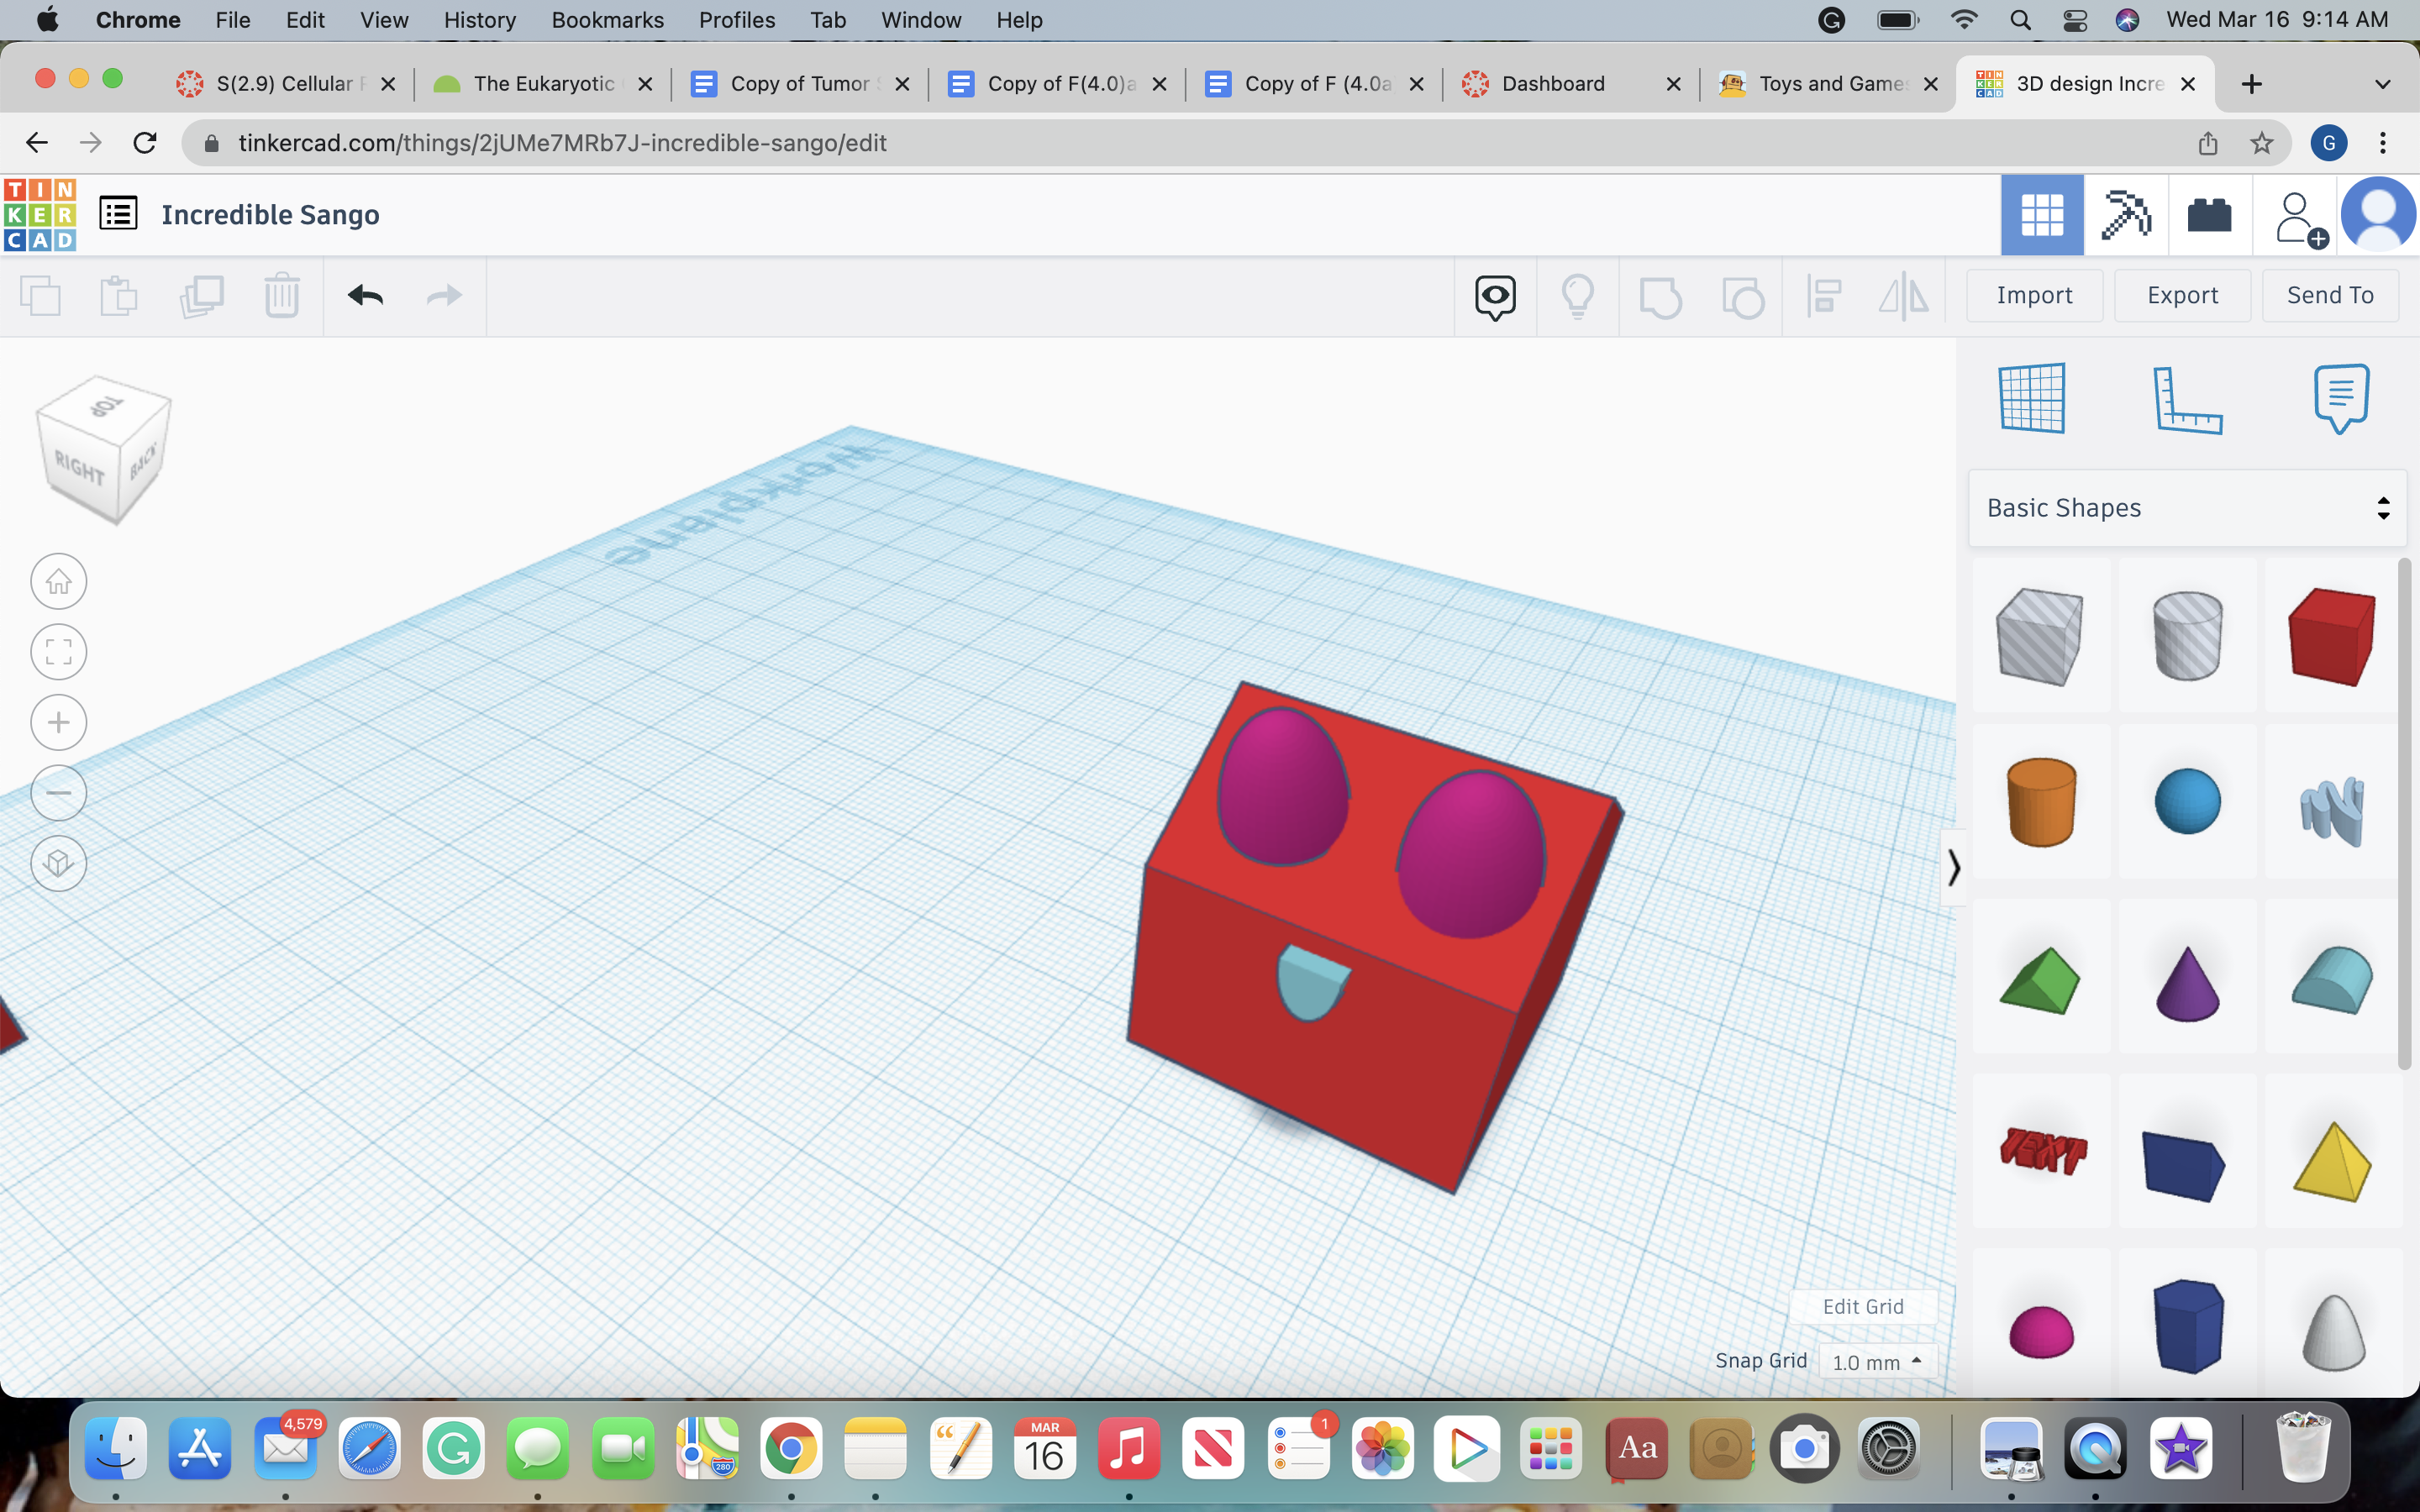This screenshot has width=2420, height=1512.
Task: Toggle the align objects tool
Action: (1823, 294)
